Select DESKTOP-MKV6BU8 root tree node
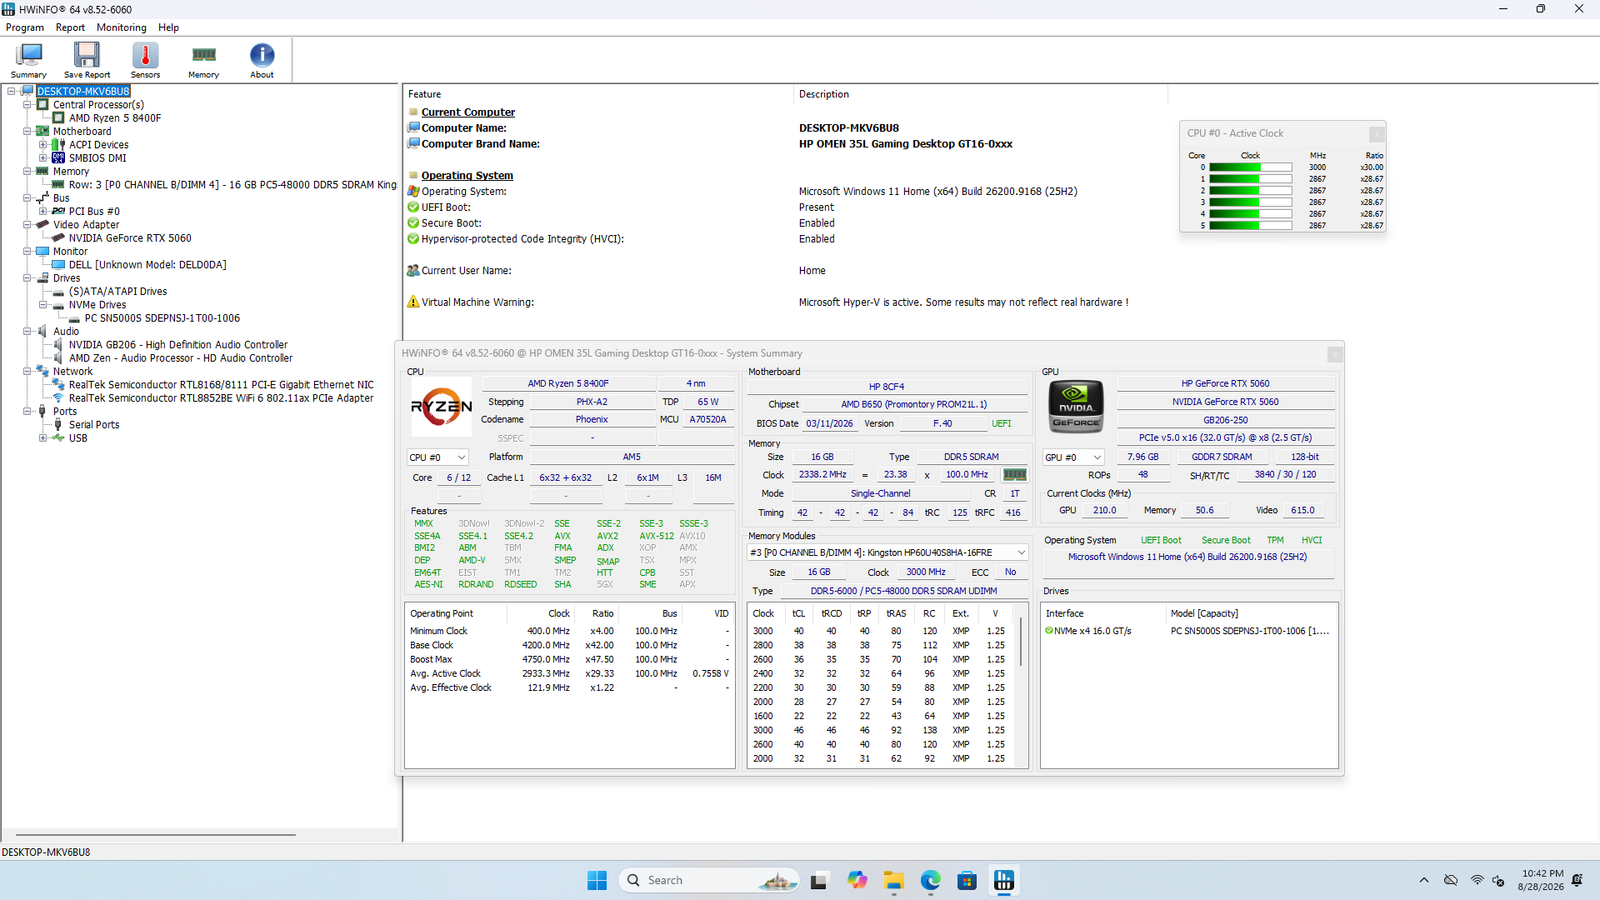 coord(84,91)
